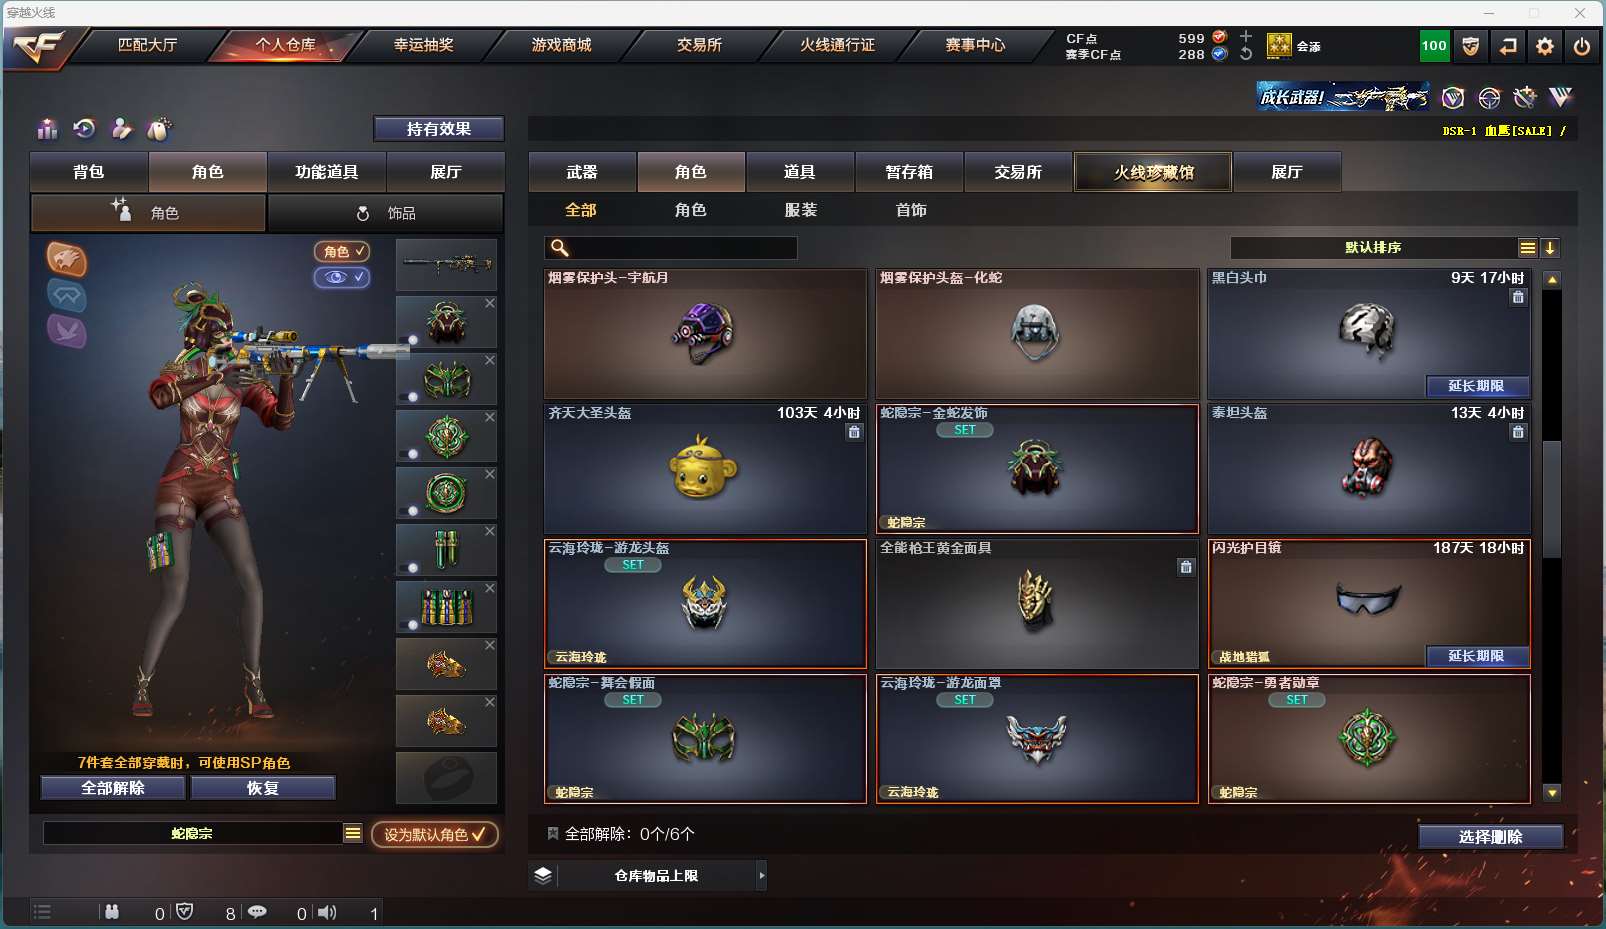Click the 选择删除 button
This screenshot has width=1606, height=929.
pyautogui.click(x=1490, y=837)
